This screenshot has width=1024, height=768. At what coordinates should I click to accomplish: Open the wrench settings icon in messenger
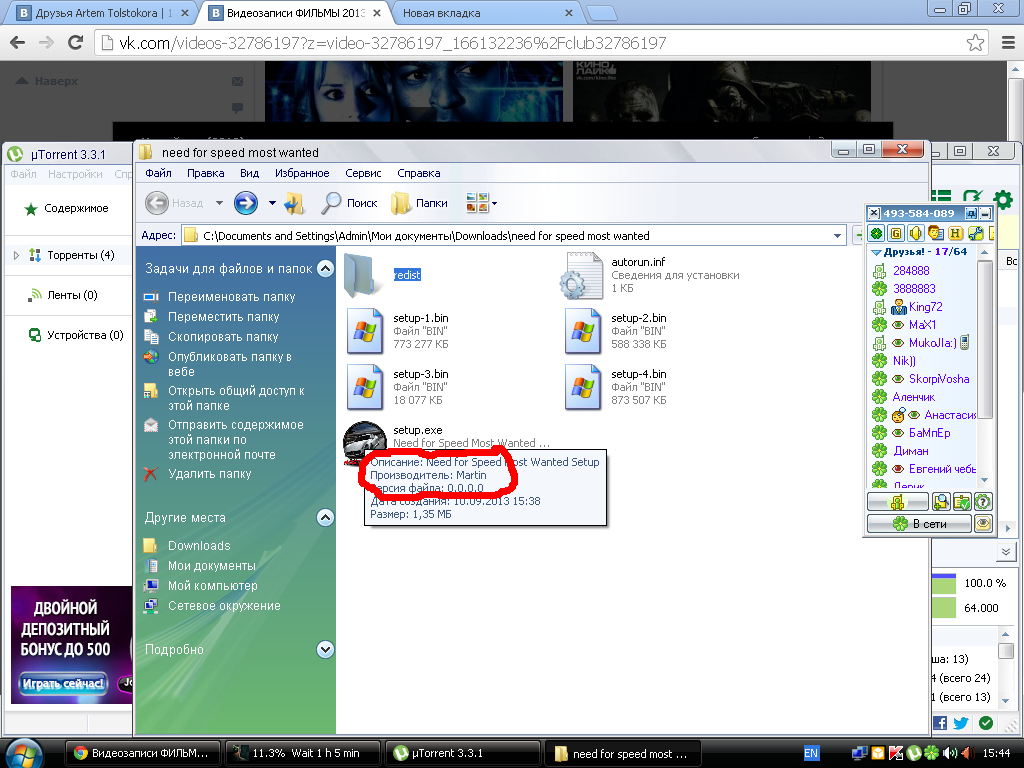[975, 233]
